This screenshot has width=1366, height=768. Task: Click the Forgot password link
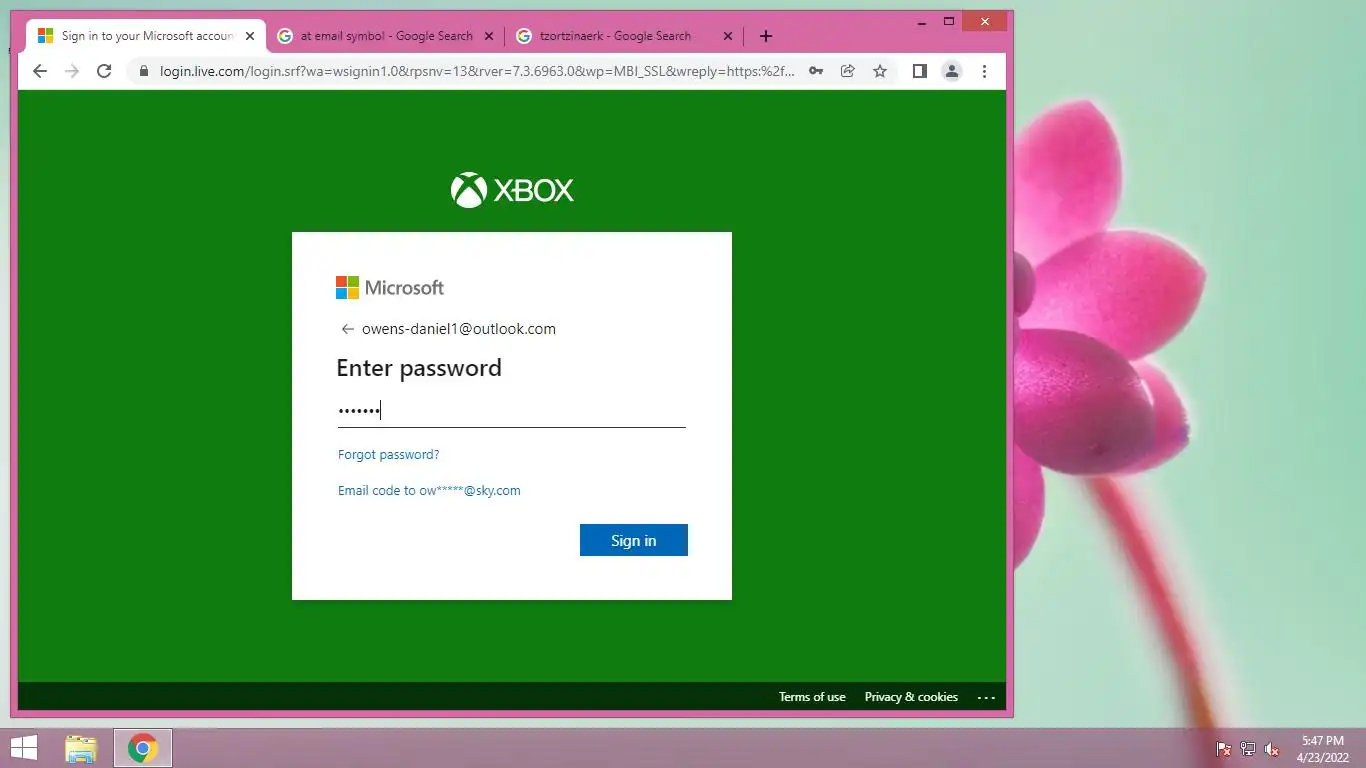(x=388, y=455)
